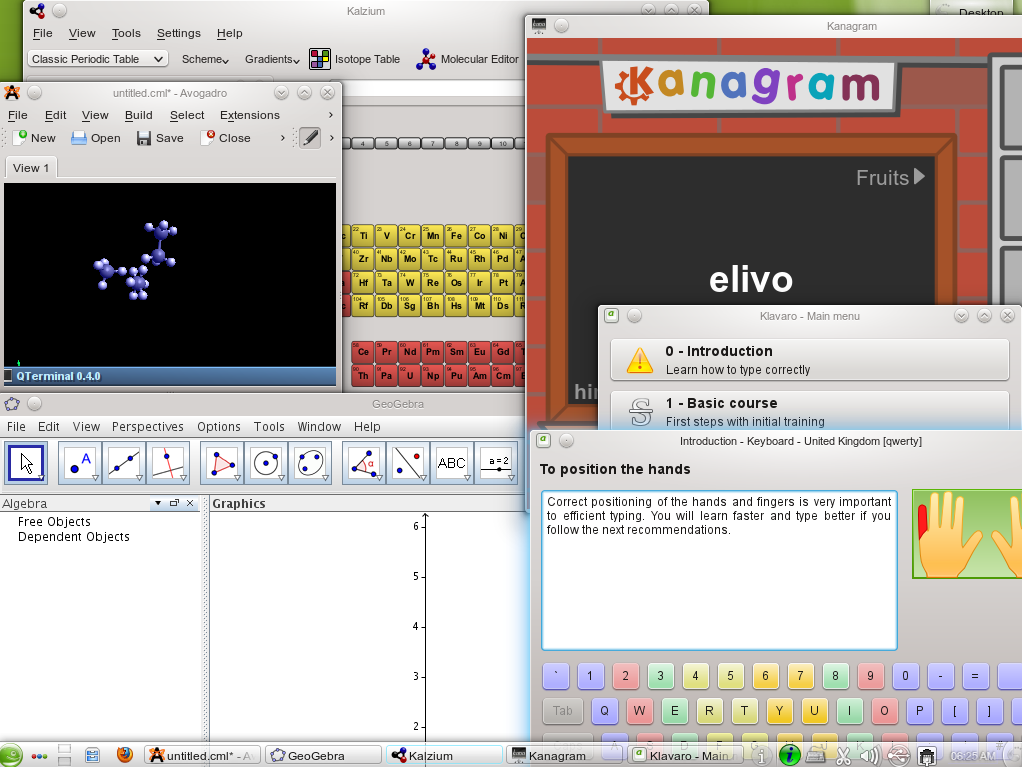1022x767 pixels.
Task: Select the Move arrow tool in GeoGebra
Action: pos(26,463)
